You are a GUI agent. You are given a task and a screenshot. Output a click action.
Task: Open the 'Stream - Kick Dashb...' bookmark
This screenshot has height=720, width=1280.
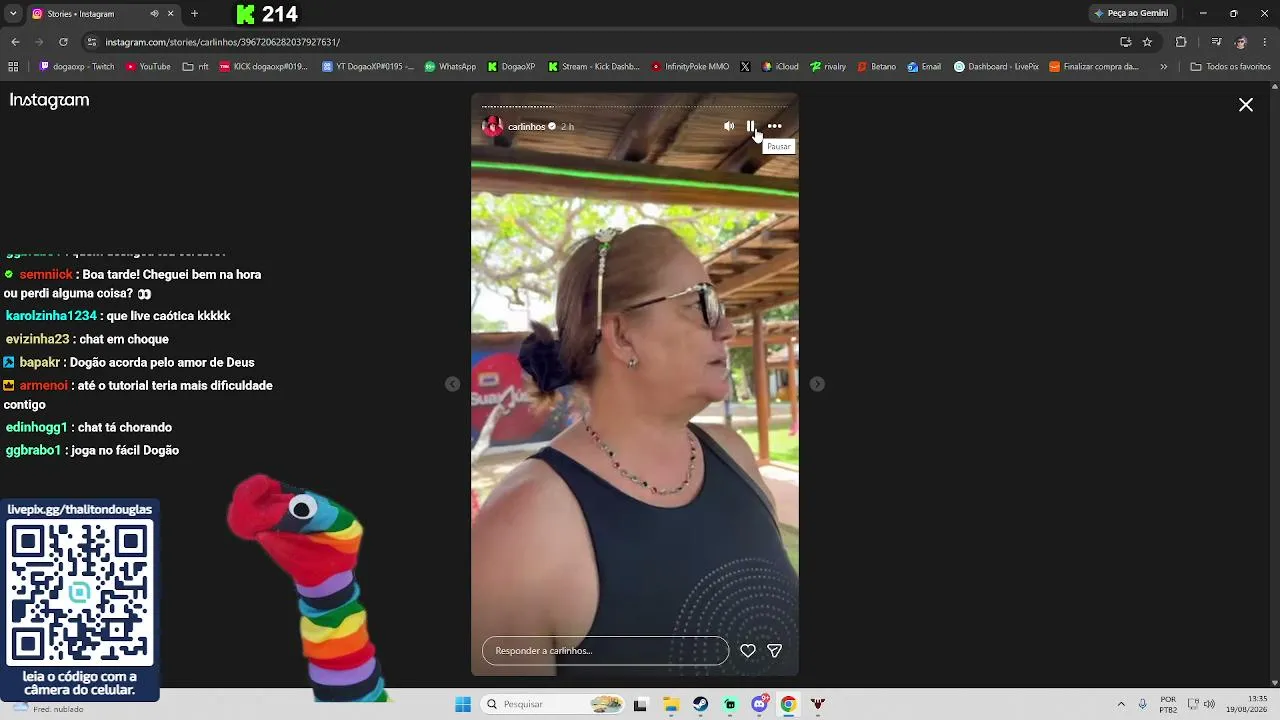pyautogui.click(x=593, y=67)
